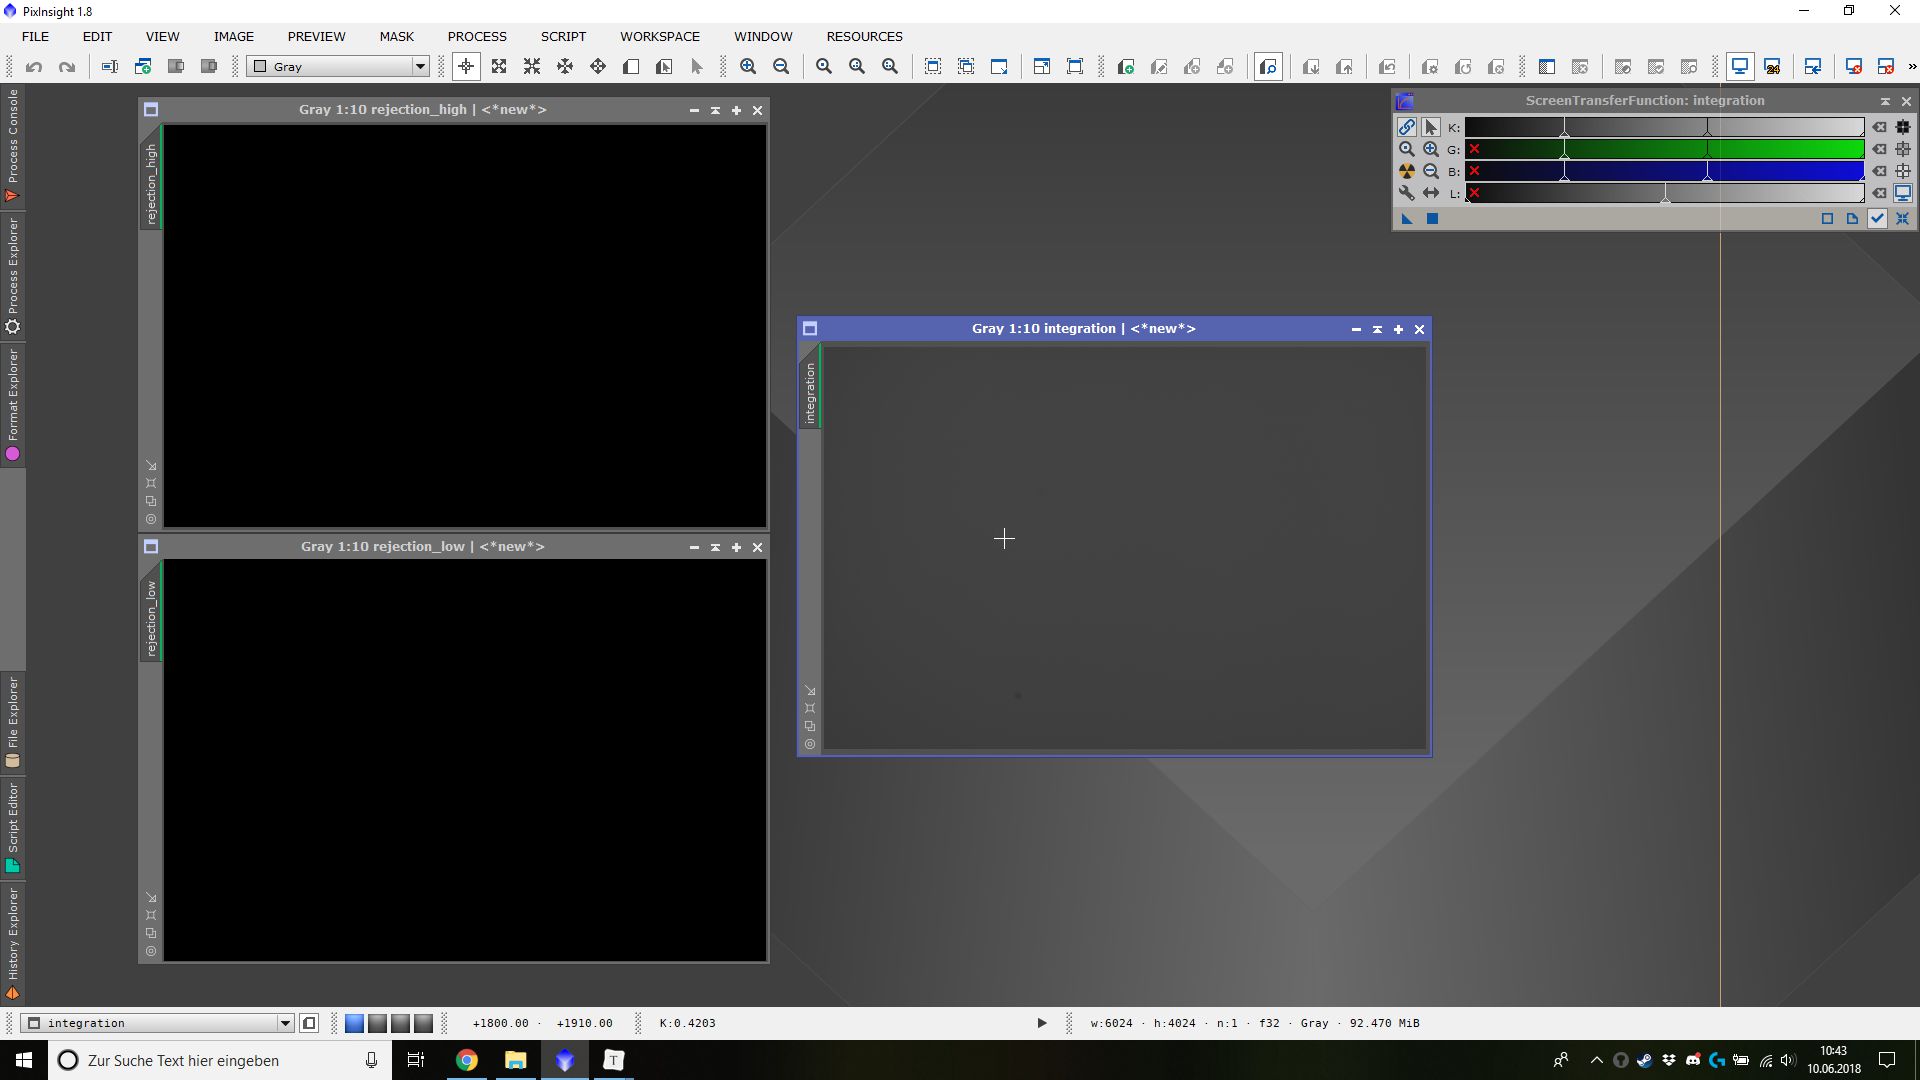Screen dimensions: 1920x1080
Task: Open the SCRIPT menu
Action: point(563,36)
